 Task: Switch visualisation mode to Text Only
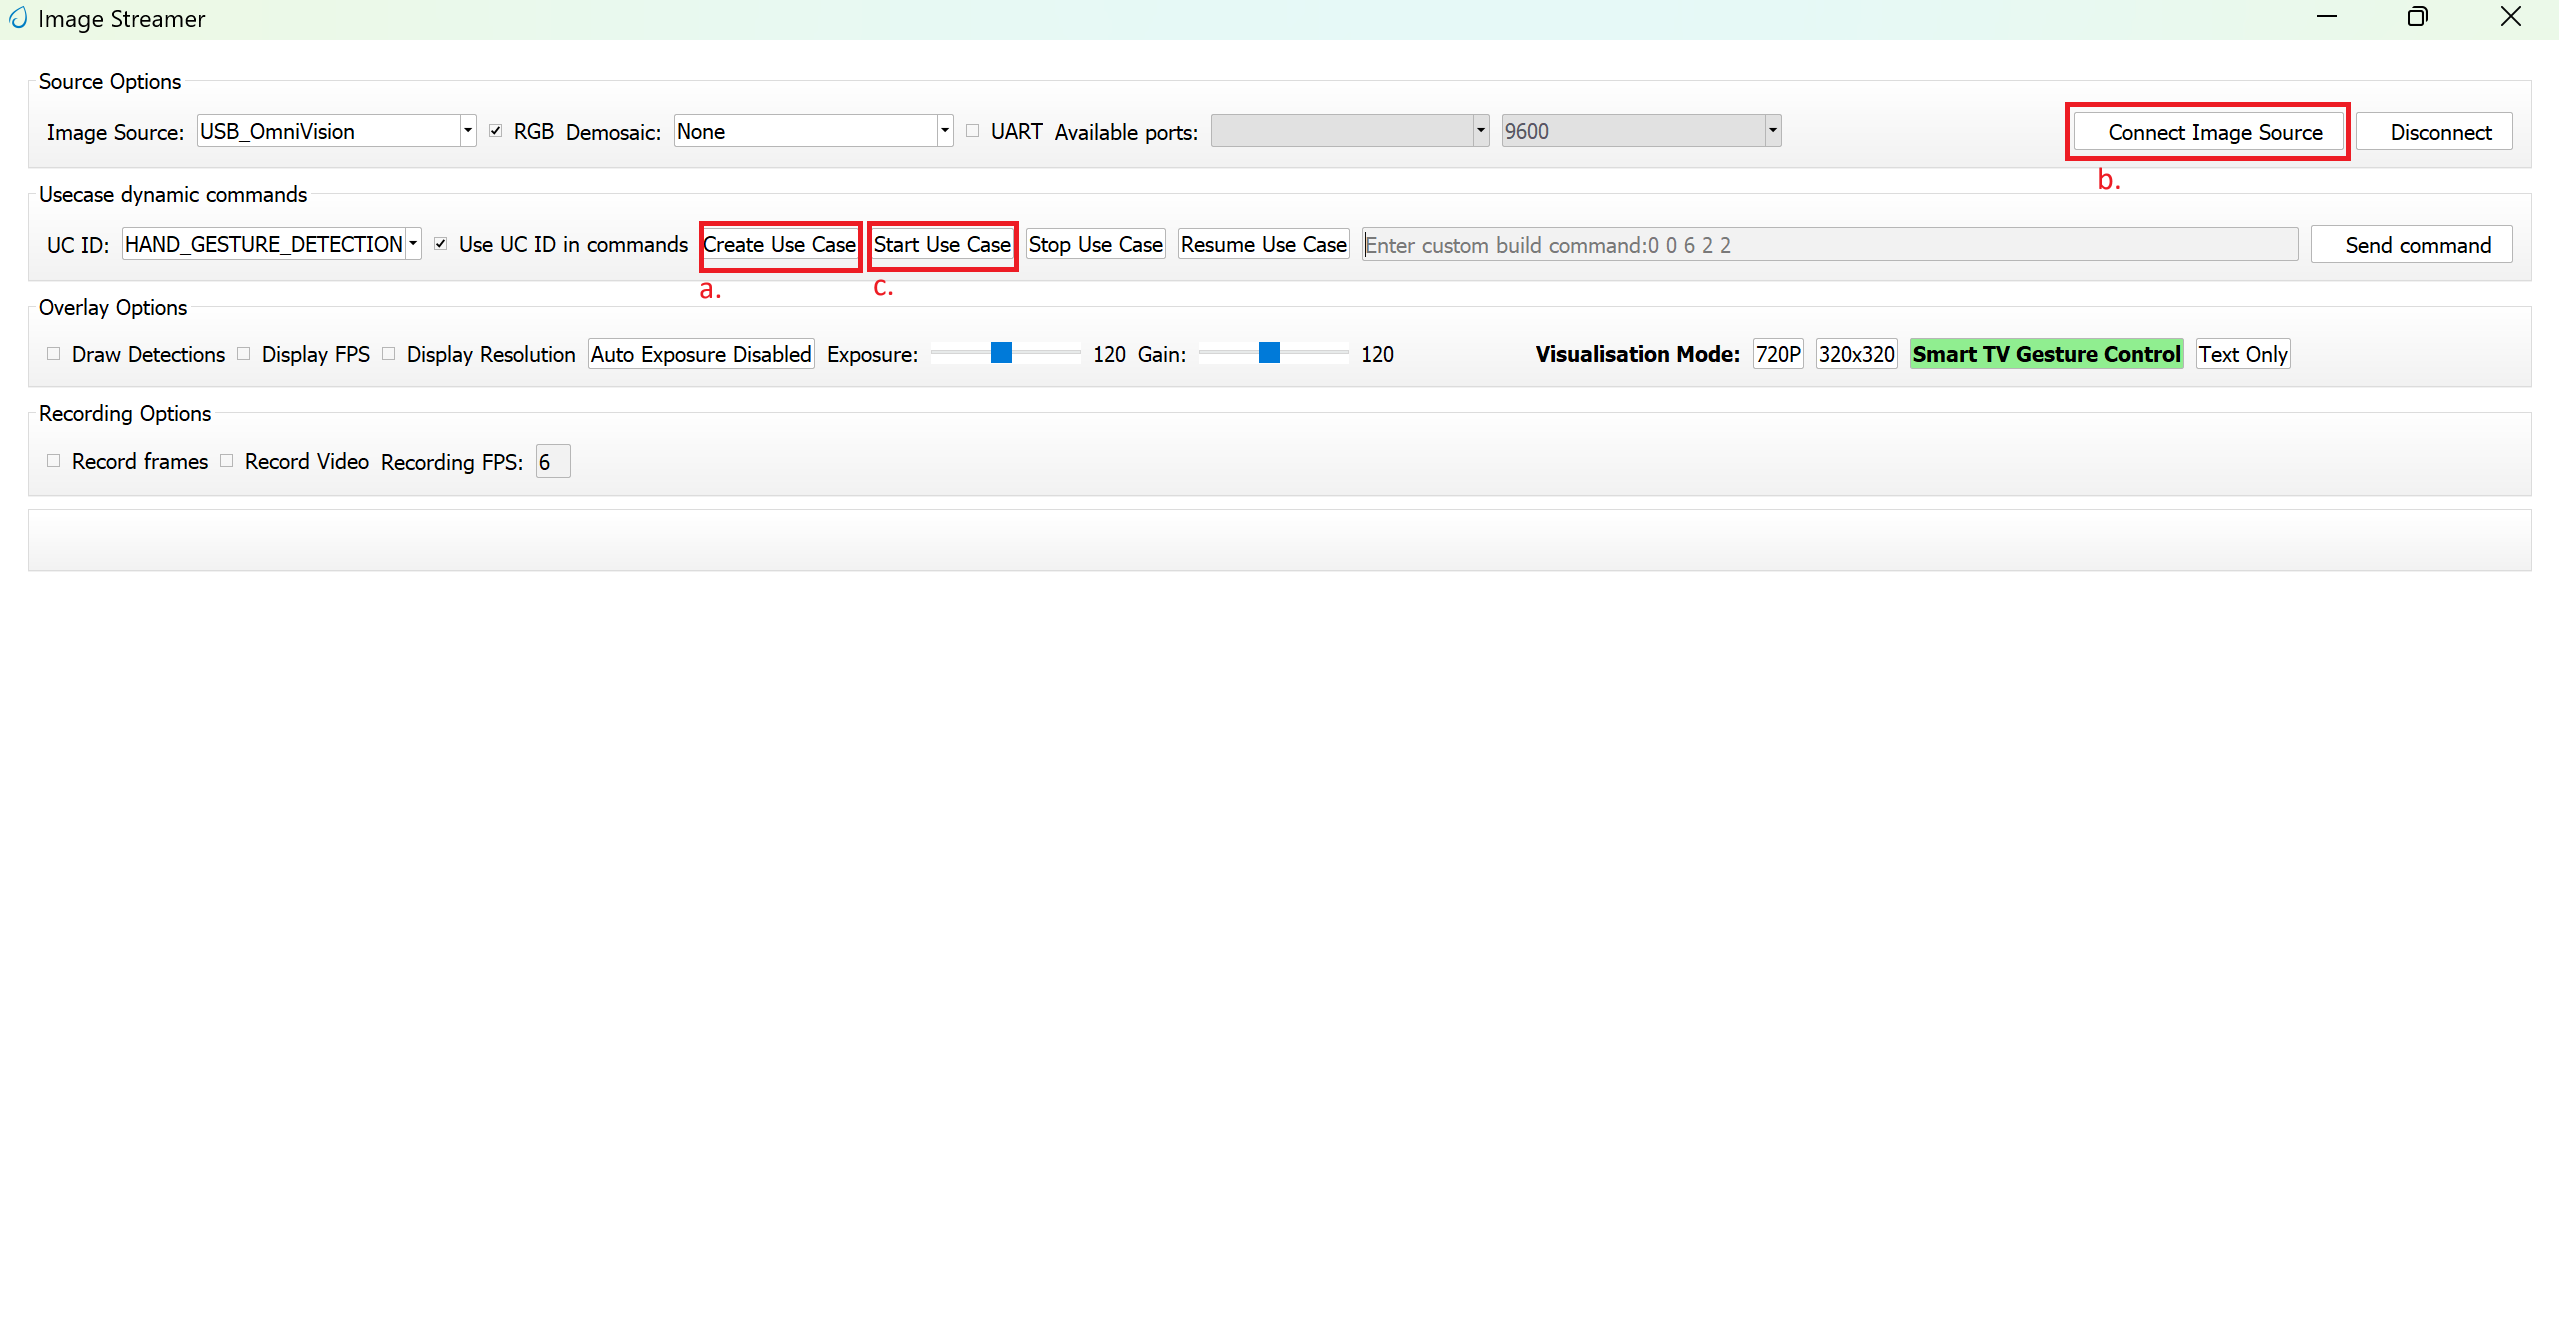point(2242,353)
